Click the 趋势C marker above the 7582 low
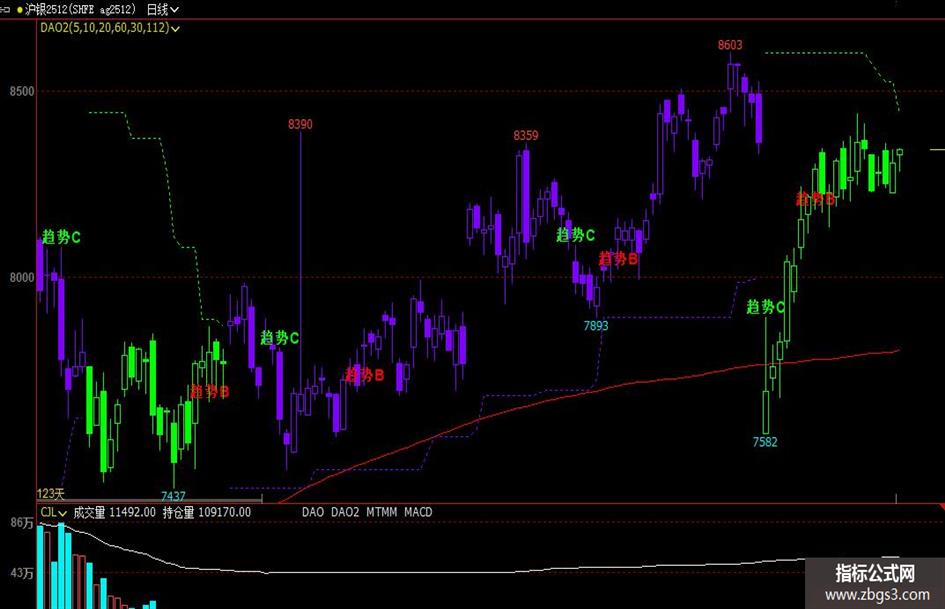Viewport: 945px width, 609px height. tap(765, 307)
